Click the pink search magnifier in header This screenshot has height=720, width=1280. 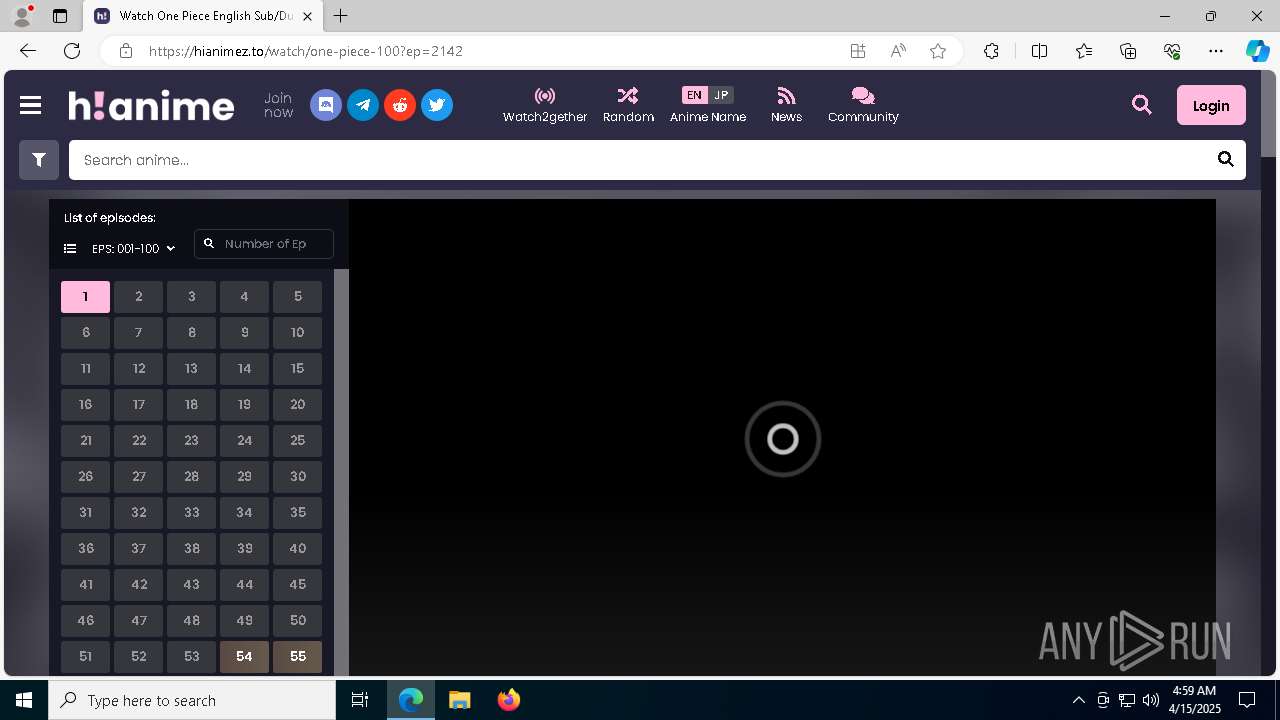point(1141,105)
